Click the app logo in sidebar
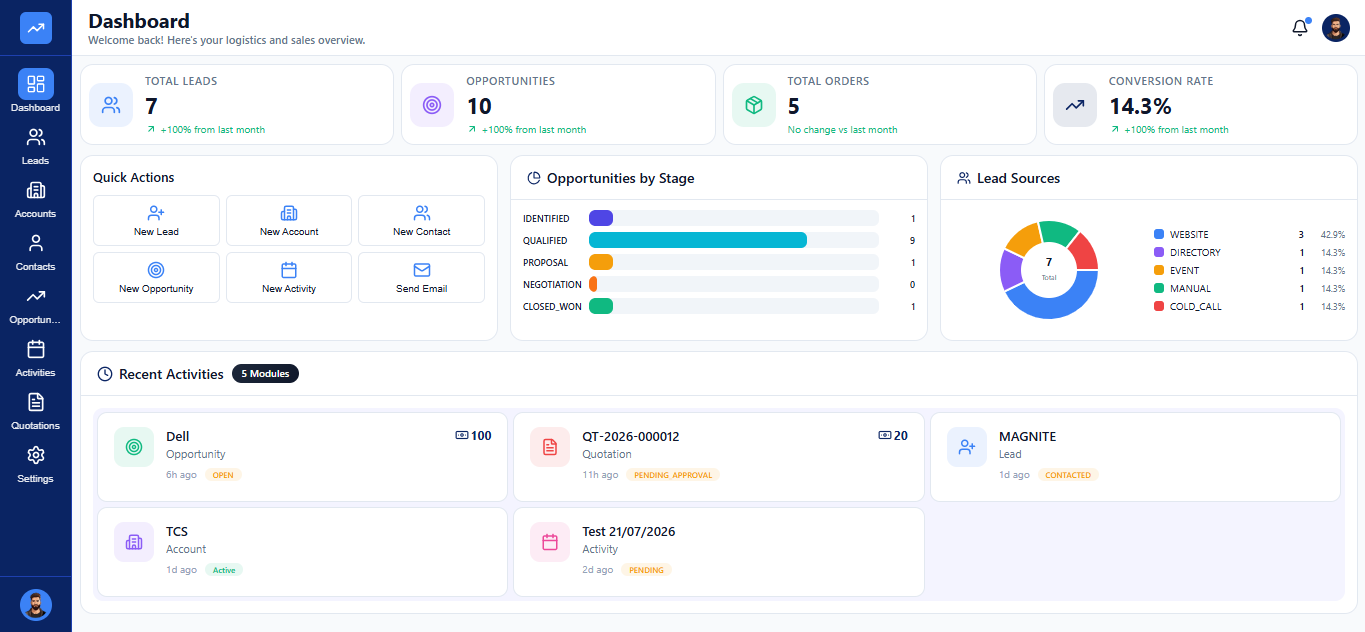 click(36, 28)
